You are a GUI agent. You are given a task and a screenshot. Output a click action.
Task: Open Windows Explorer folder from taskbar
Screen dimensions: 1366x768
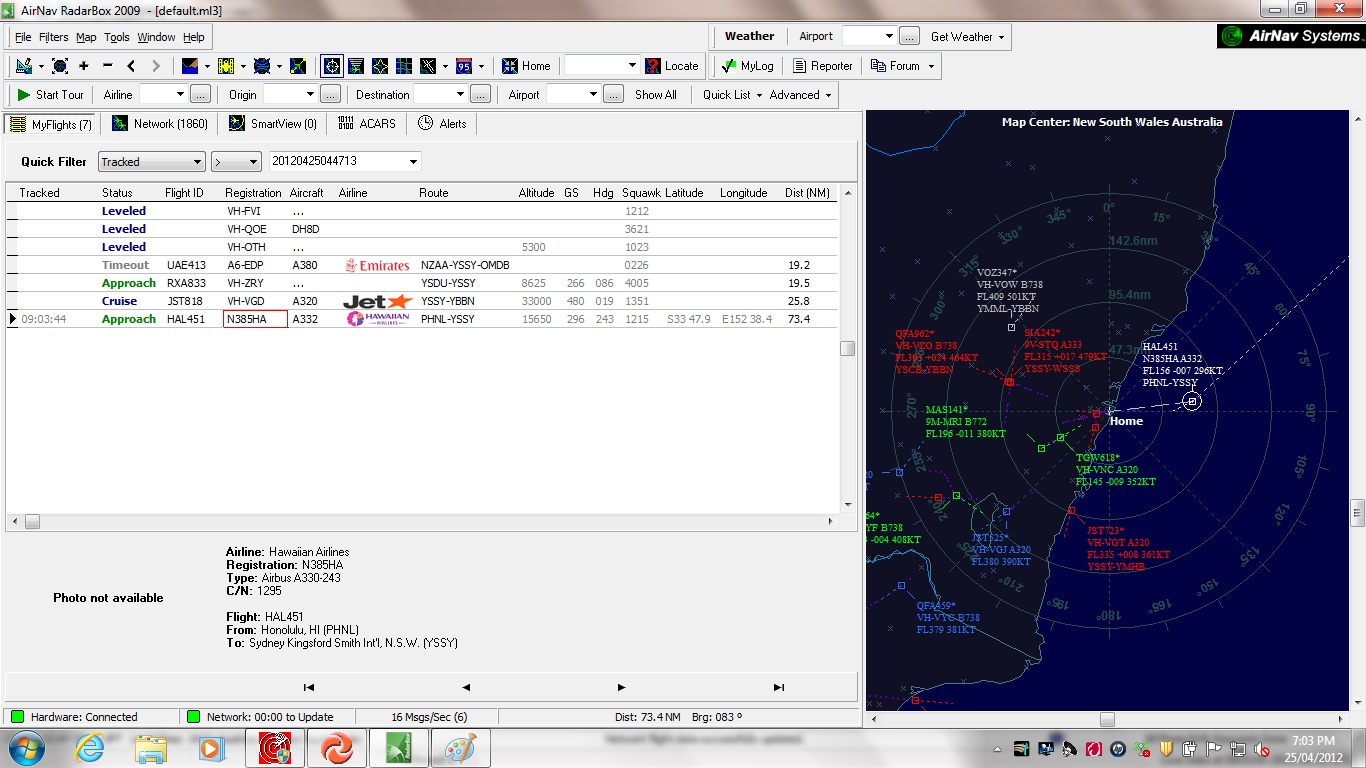click(x=151, y=748)
